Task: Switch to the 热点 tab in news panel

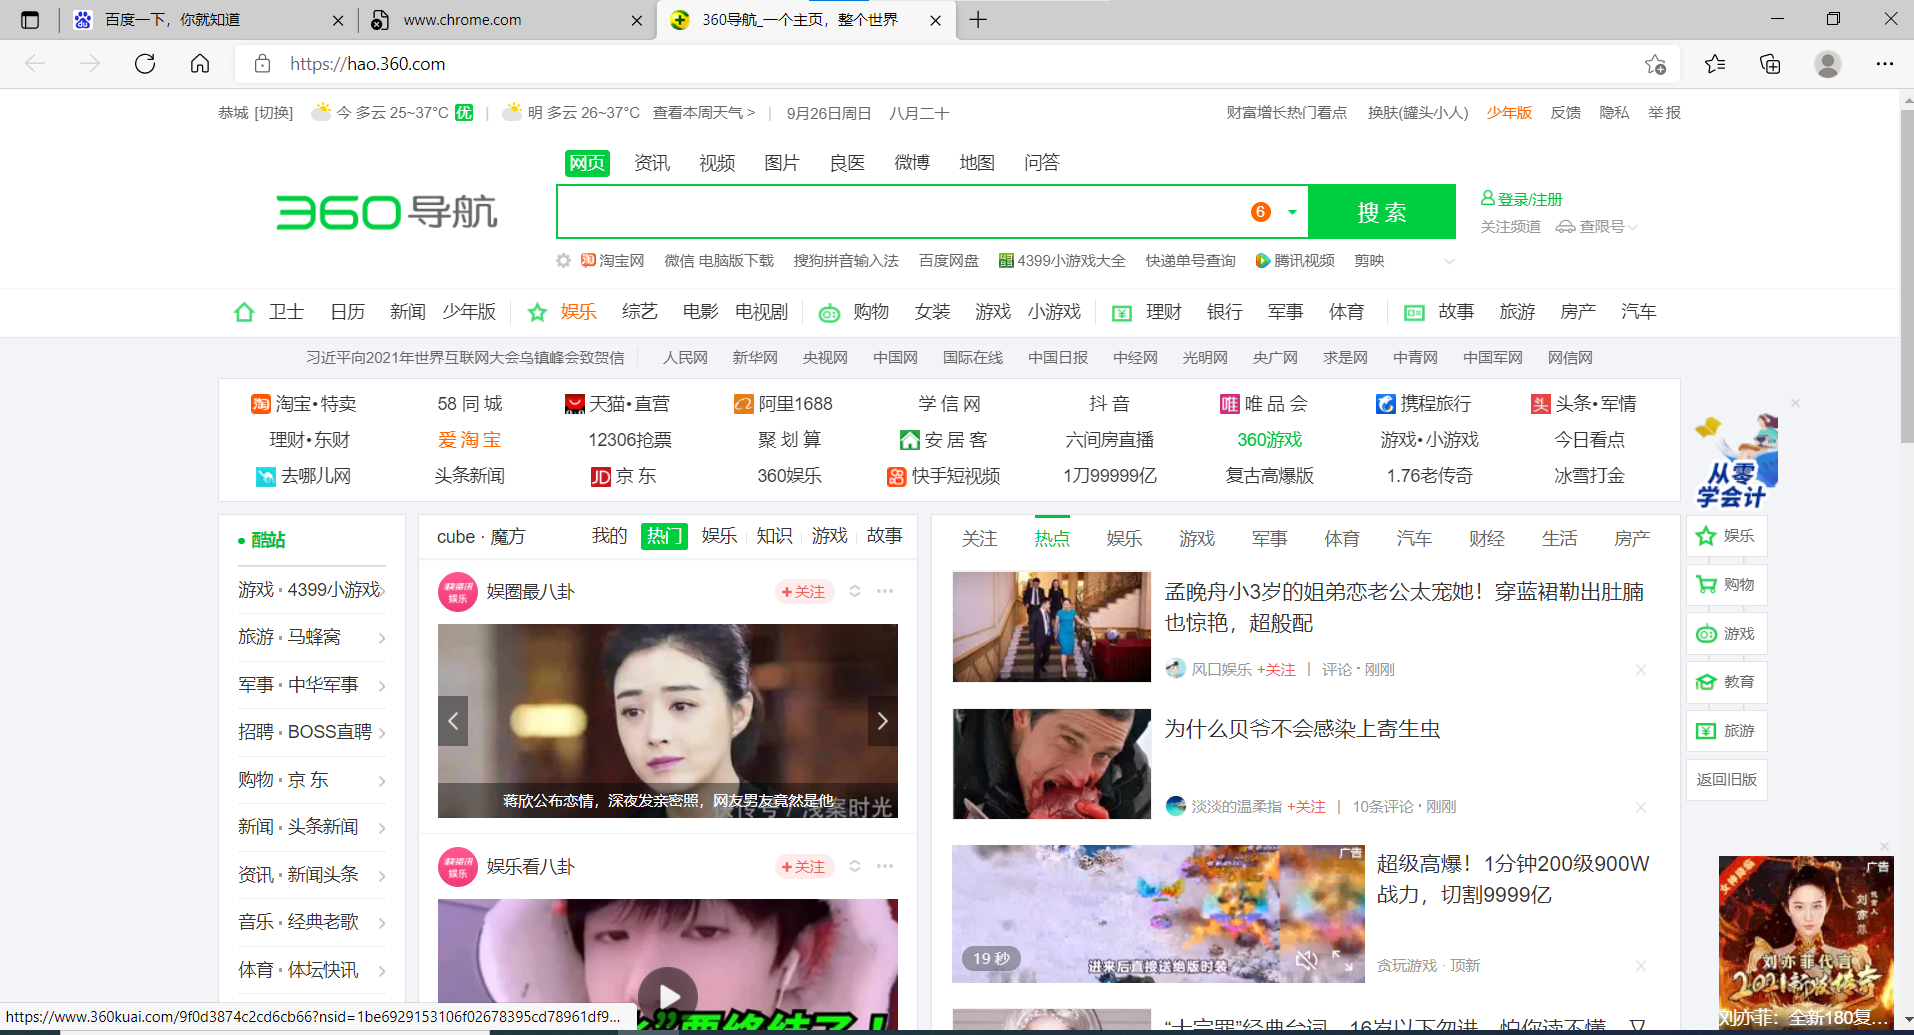Action: coord(1051,537)
